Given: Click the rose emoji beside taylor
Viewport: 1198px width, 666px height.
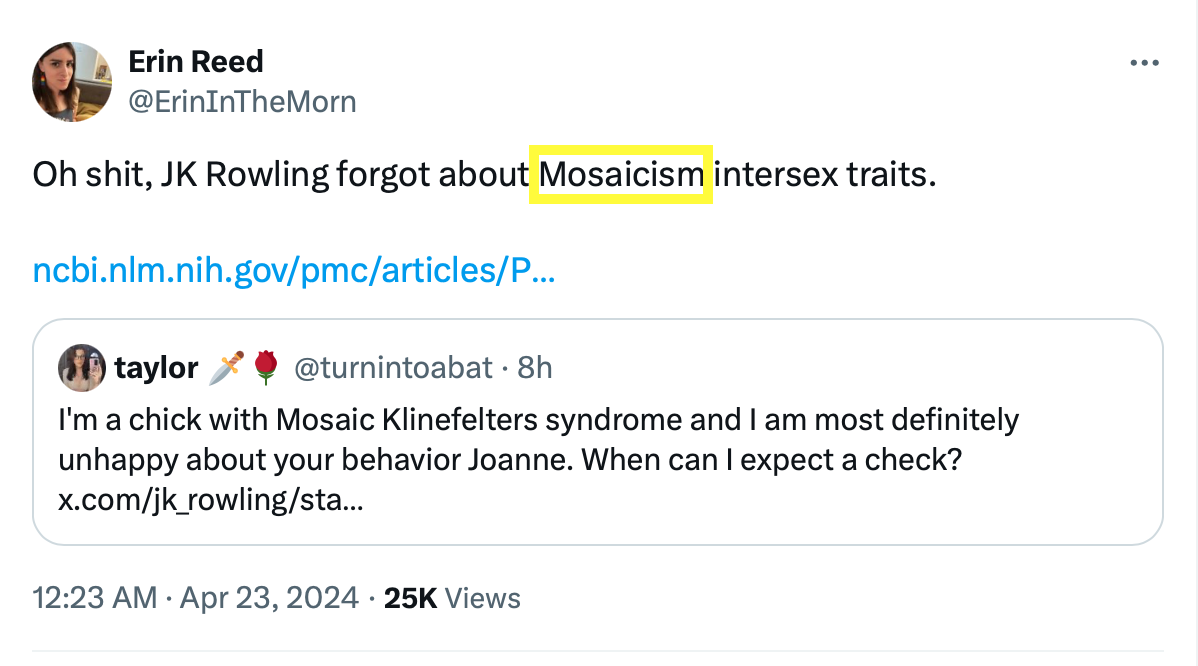Looking at the screenshot, I should point(265,368).
